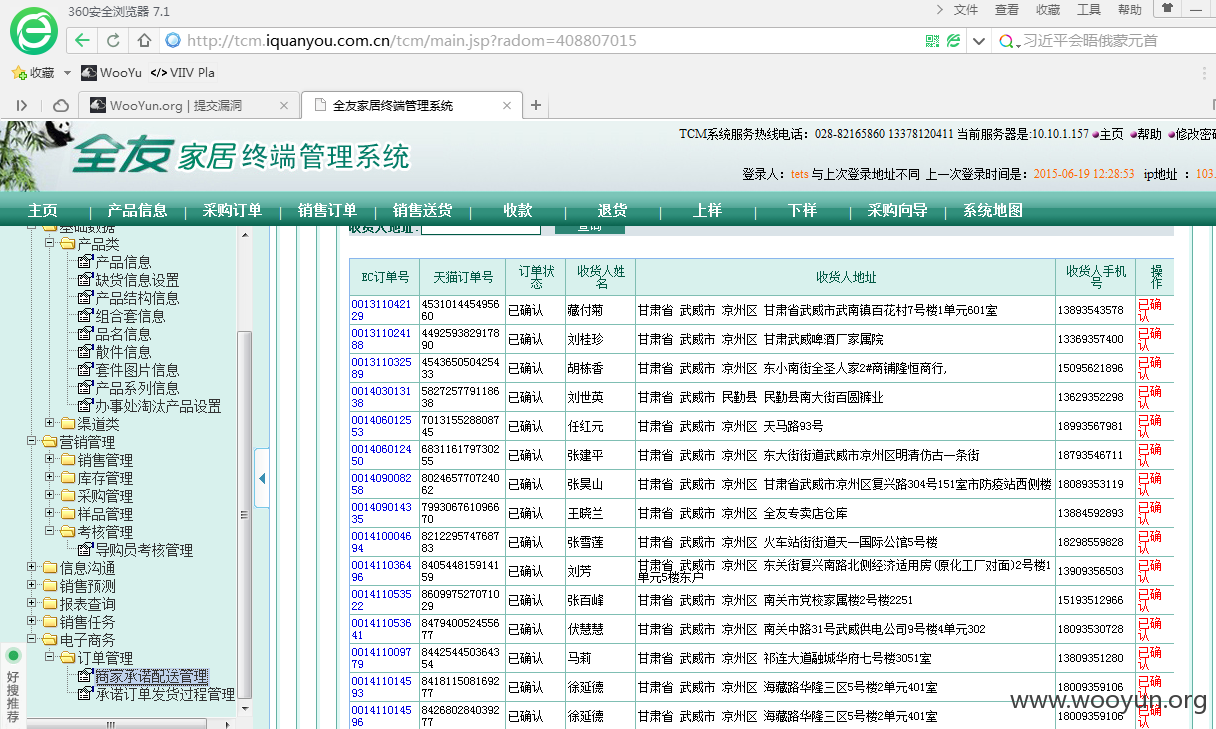Expand the 信息沟通 folder
Screen dimensions: 1216x729
32,568
